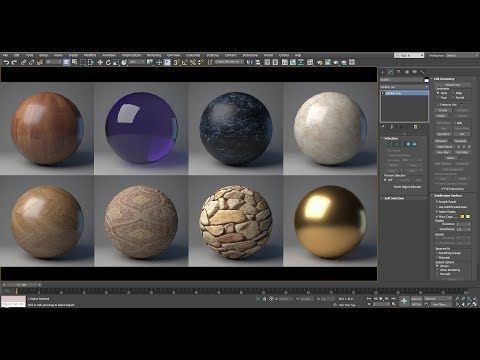
Task: Open the reference coordinate system dropdown
Action: (x=137, y=62)
